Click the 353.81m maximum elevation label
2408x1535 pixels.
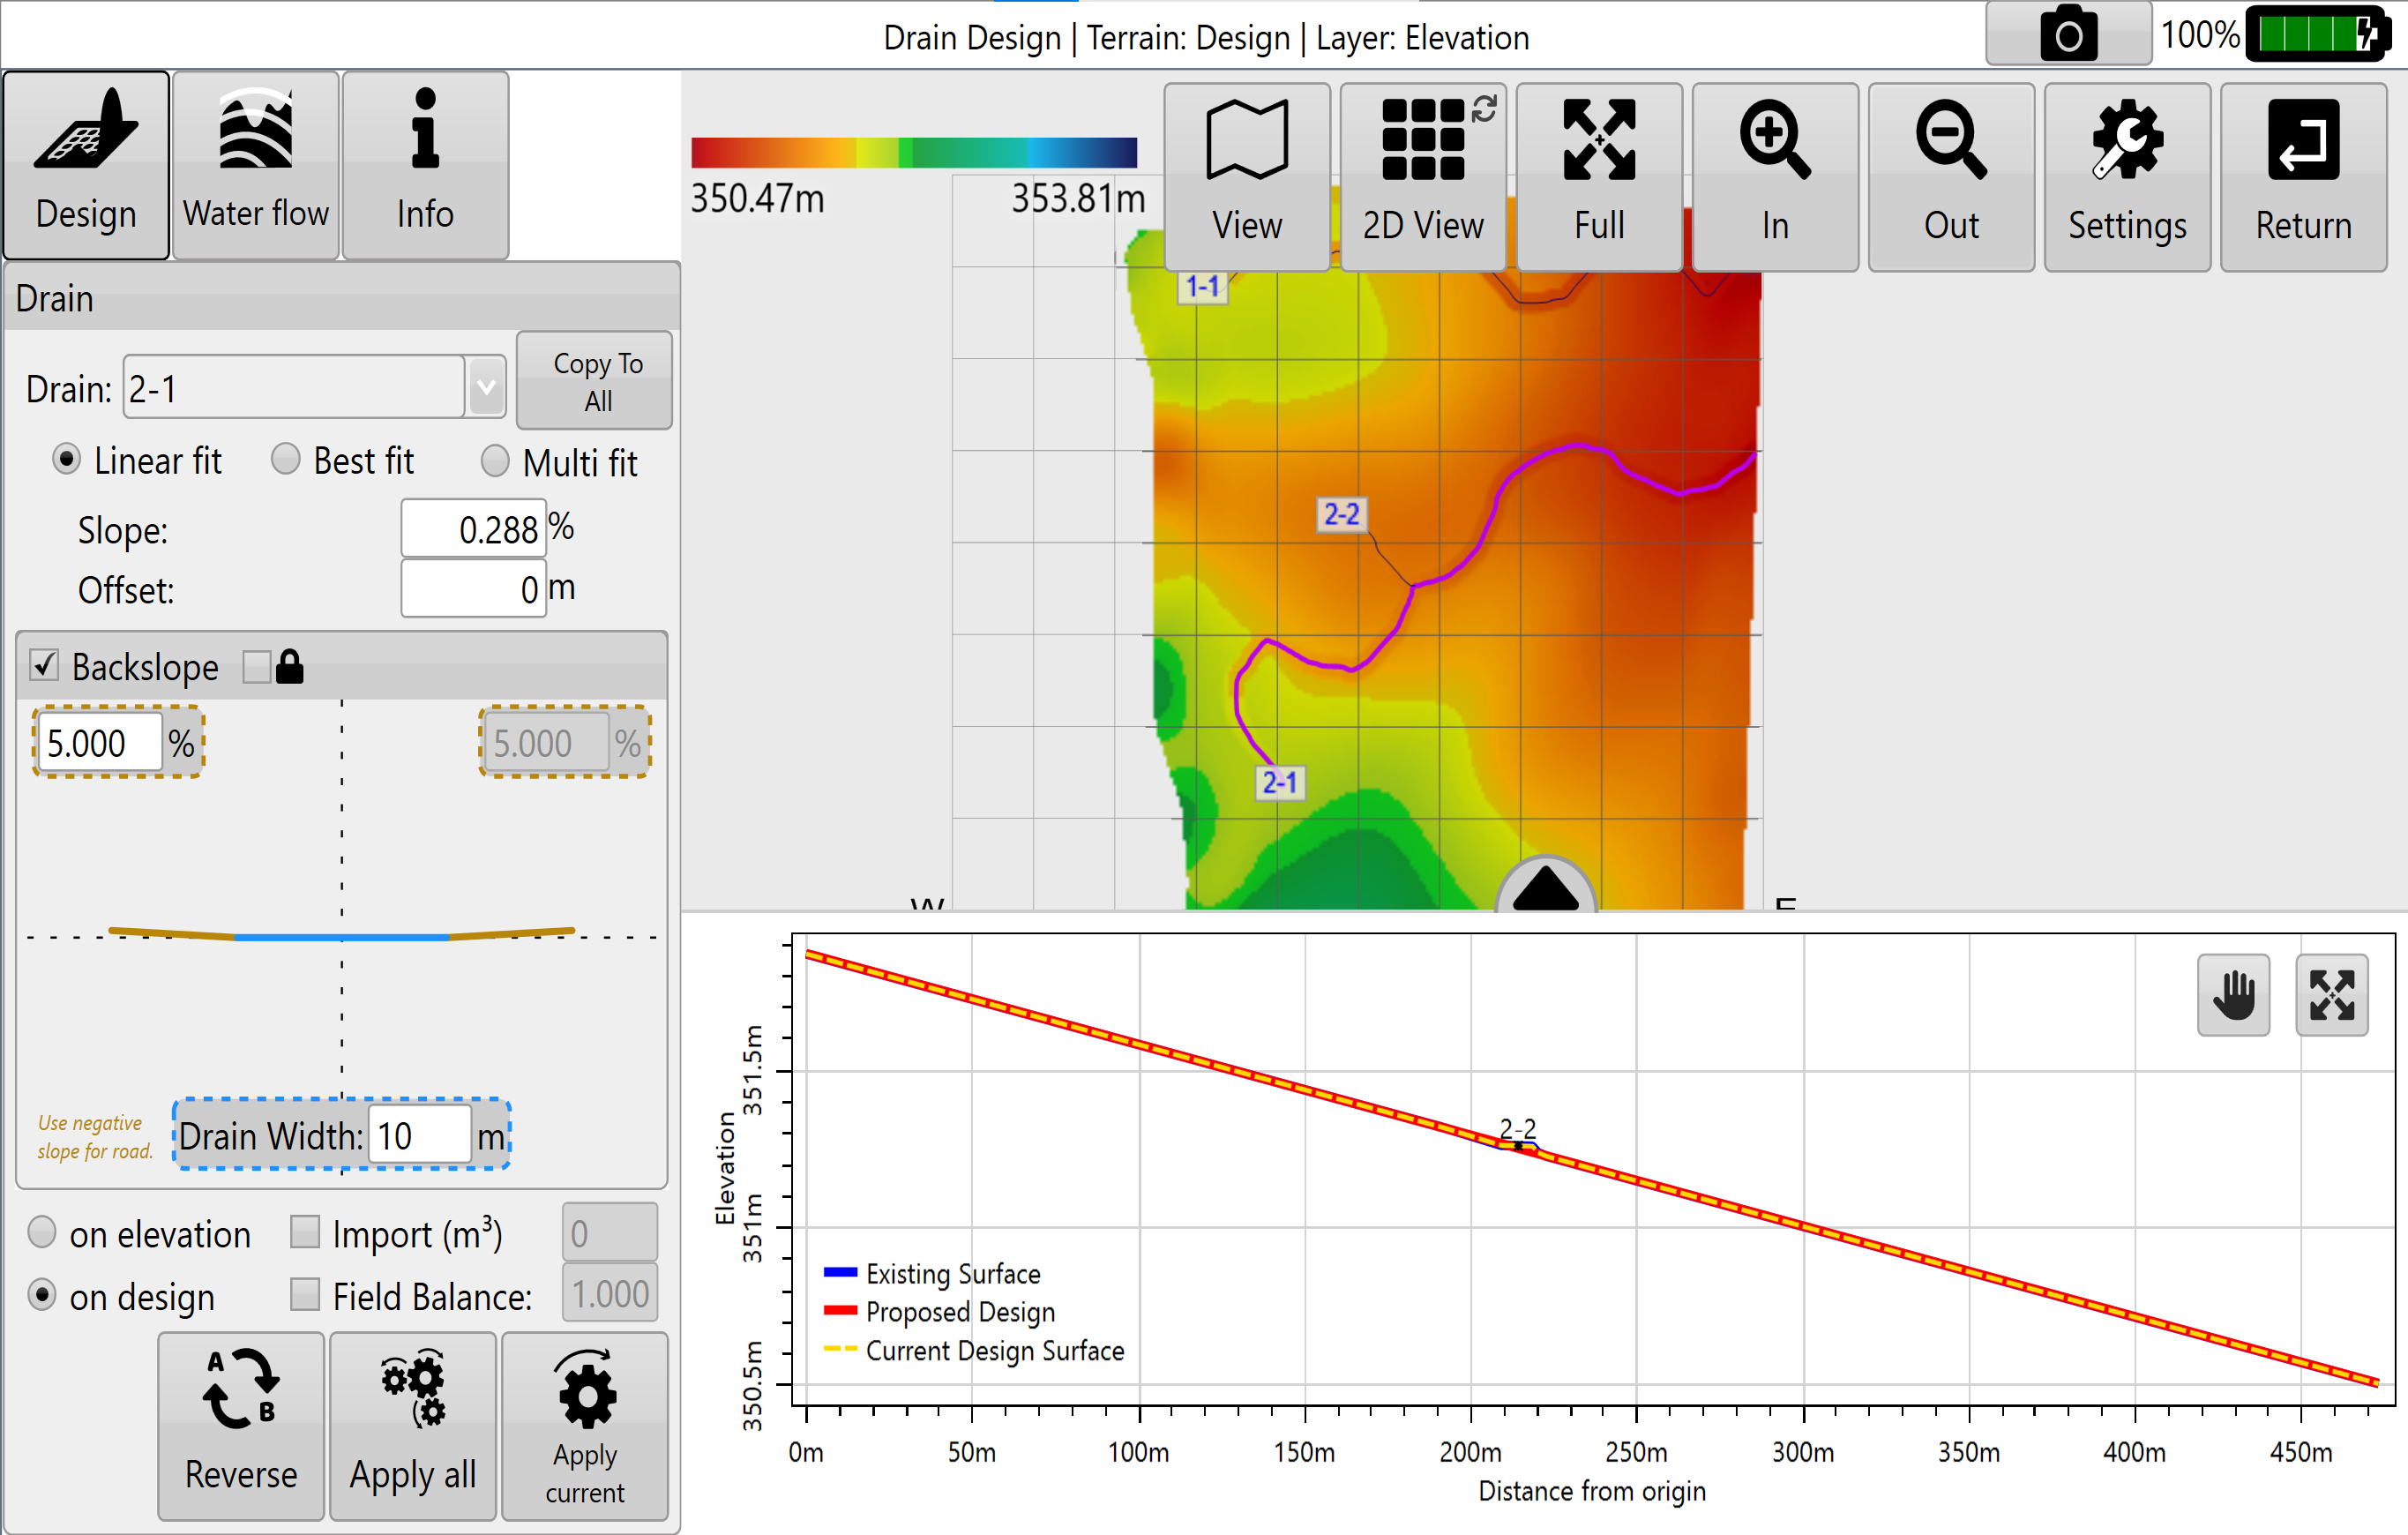click(x=1078, y=199)
